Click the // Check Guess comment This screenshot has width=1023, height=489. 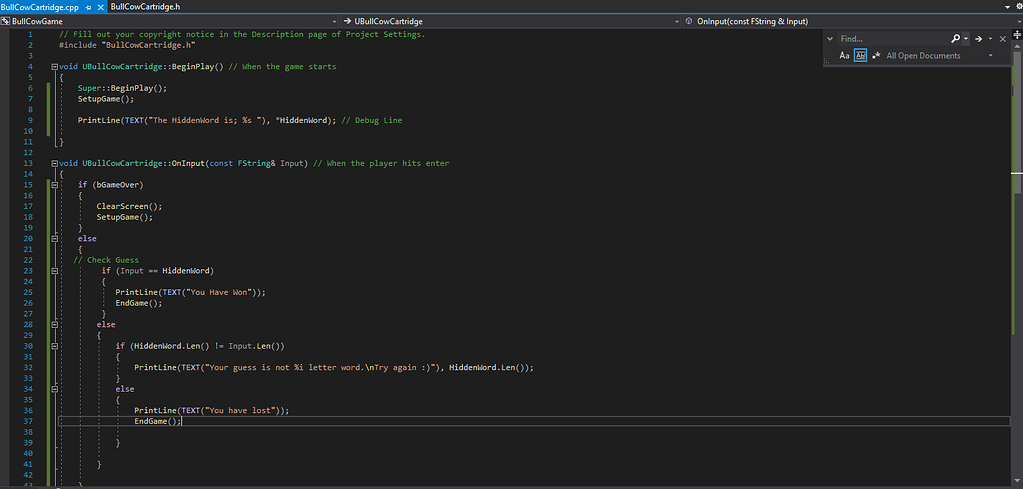[x=106, y=260]
